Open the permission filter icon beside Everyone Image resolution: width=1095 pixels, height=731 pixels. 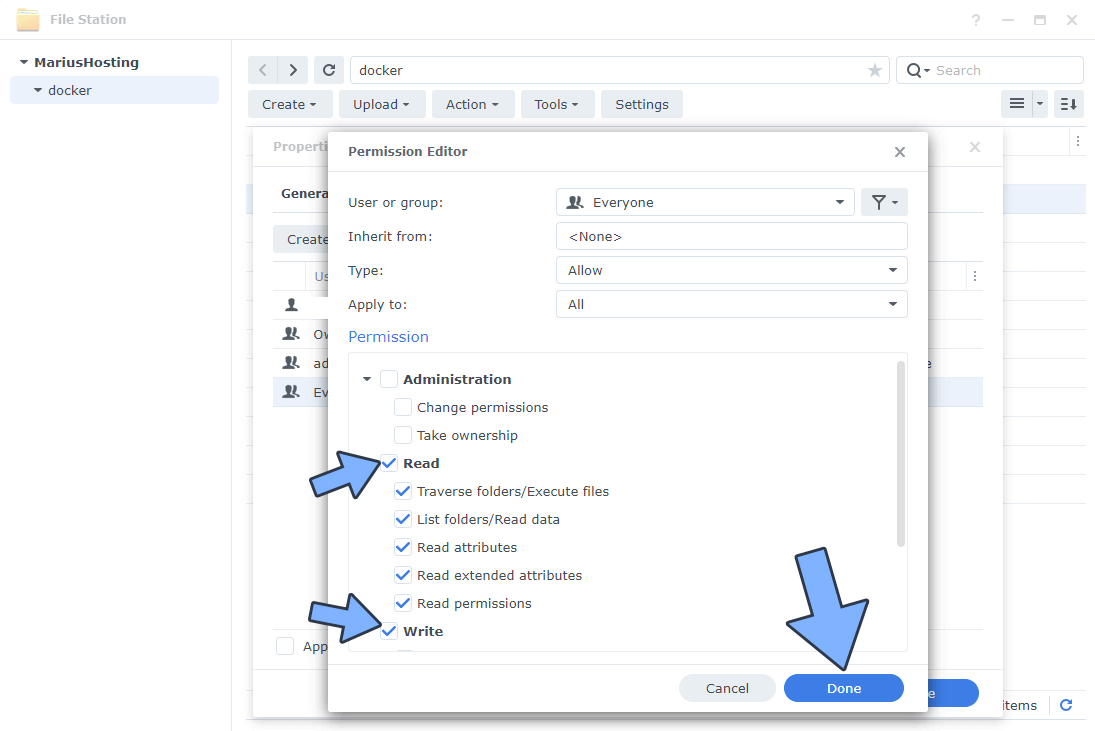884,202
